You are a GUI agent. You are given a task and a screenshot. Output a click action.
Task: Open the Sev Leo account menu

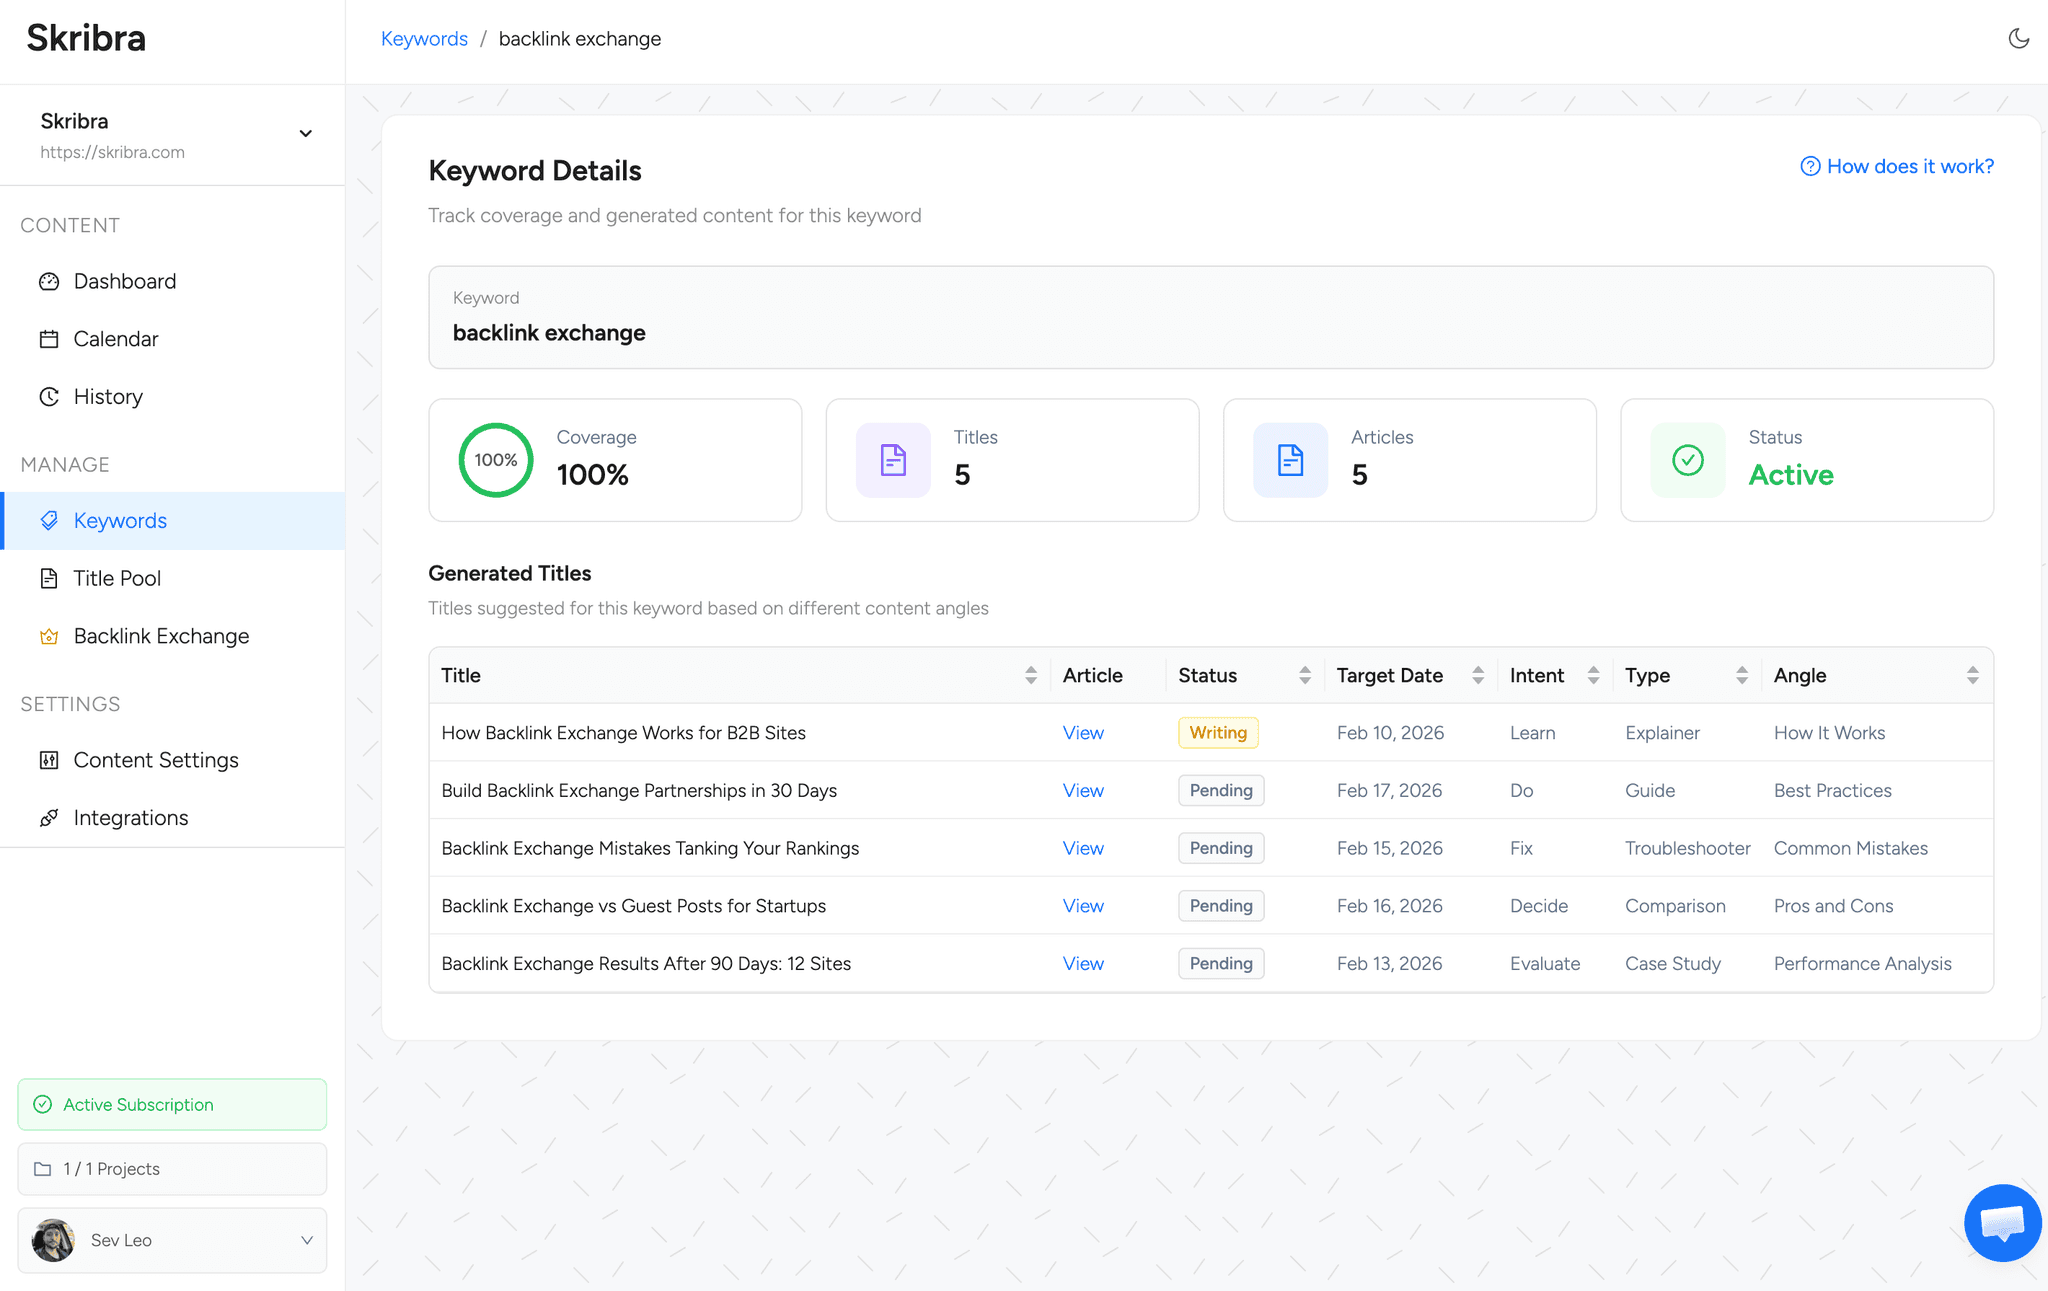[171, 1240]
